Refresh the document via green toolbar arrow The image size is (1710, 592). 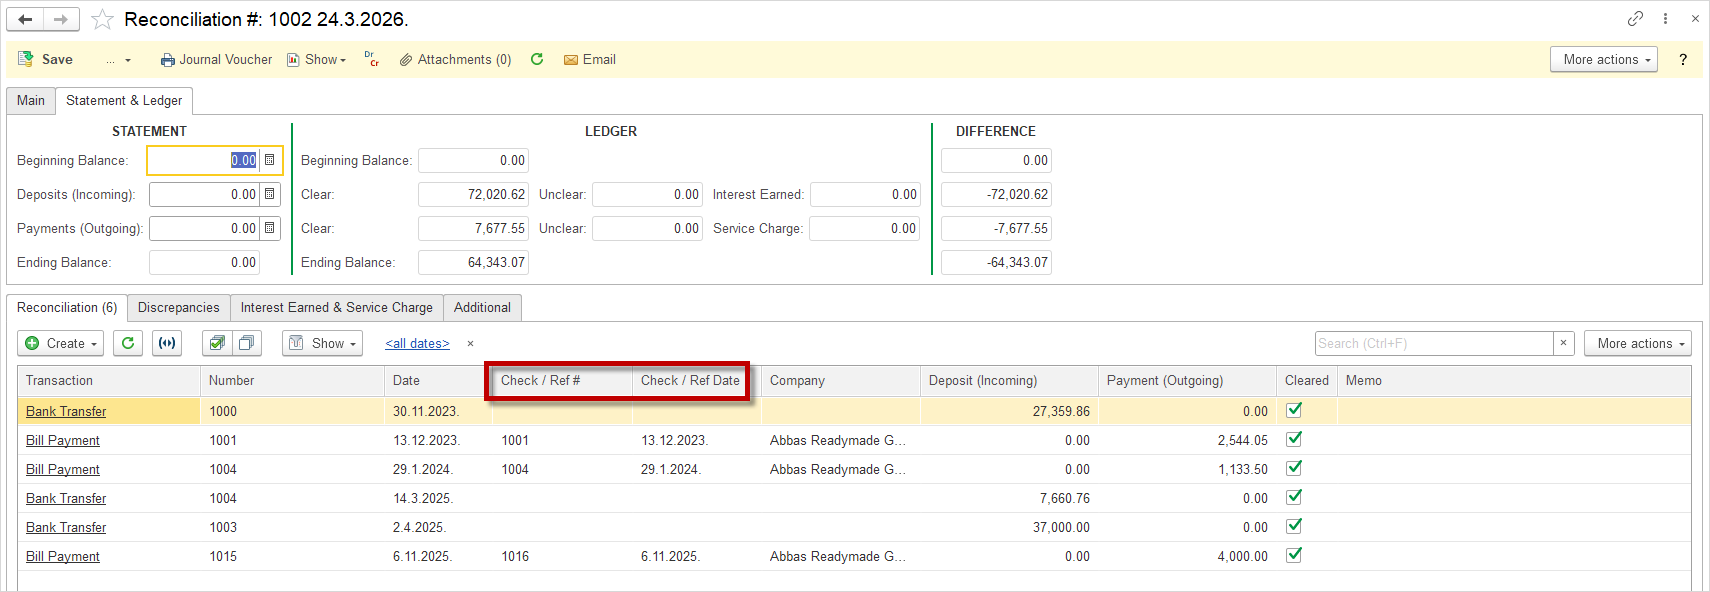click(537, 59)
